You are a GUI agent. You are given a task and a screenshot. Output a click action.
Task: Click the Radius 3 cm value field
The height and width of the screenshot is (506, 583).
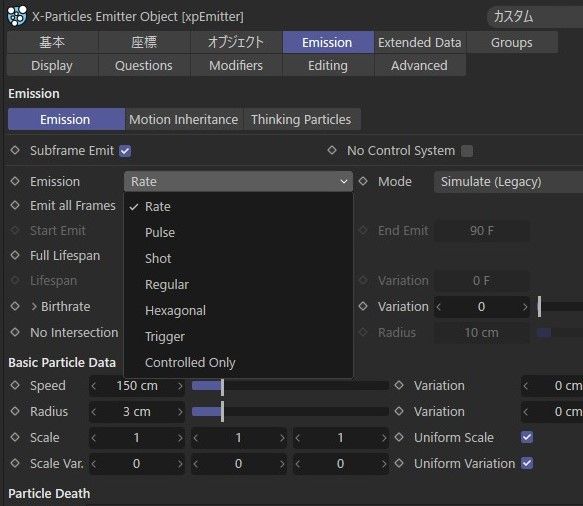pyautogui.click(x=137, y=412)
